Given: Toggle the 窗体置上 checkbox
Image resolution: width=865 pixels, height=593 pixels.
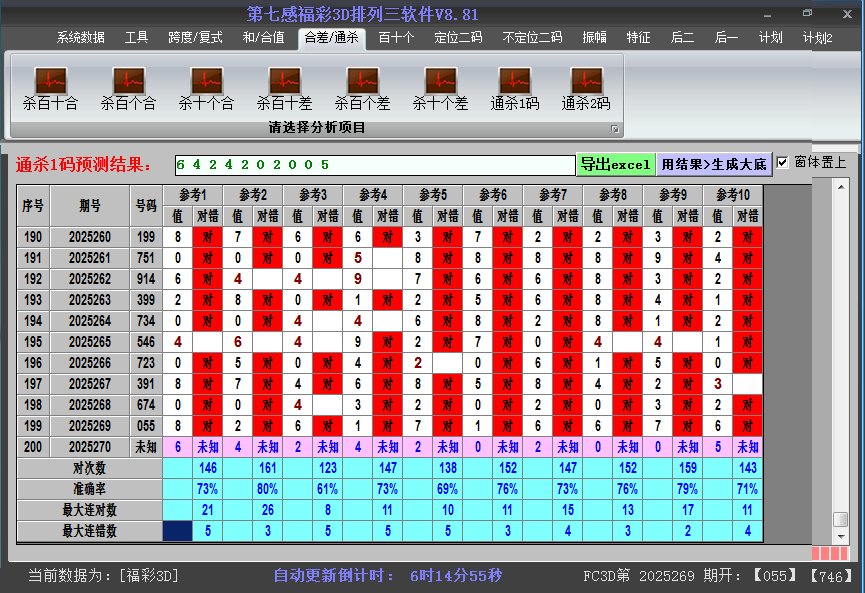Looking at the screenshot, I should 783,163.
